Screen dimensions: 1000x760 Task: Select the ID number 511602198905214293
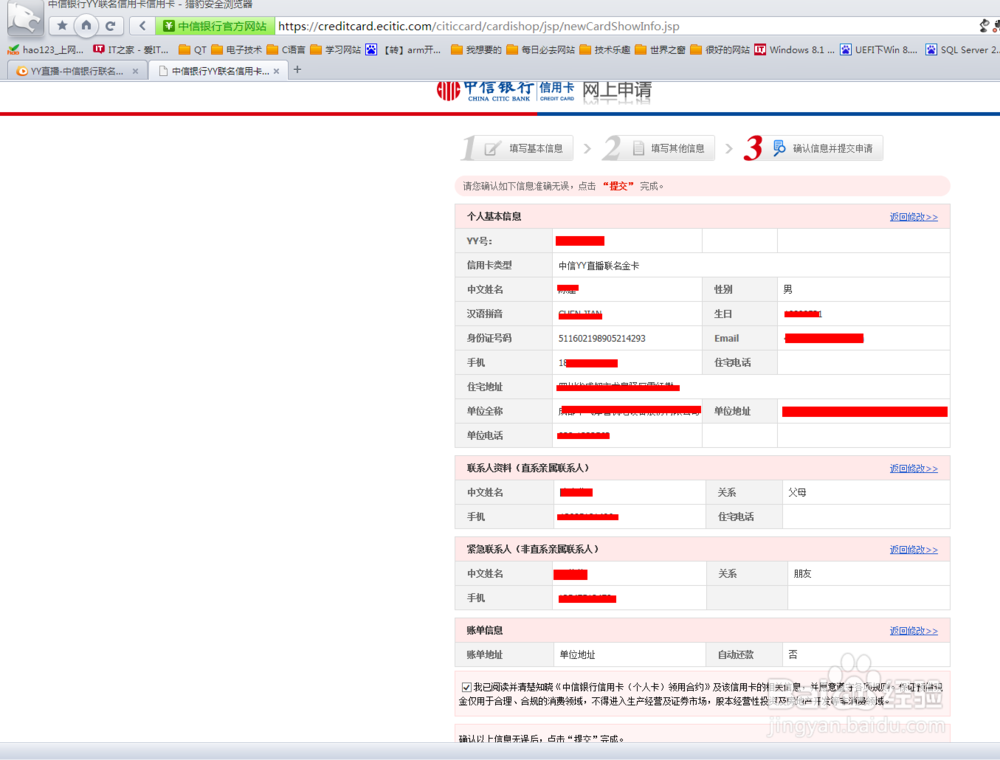601,339
